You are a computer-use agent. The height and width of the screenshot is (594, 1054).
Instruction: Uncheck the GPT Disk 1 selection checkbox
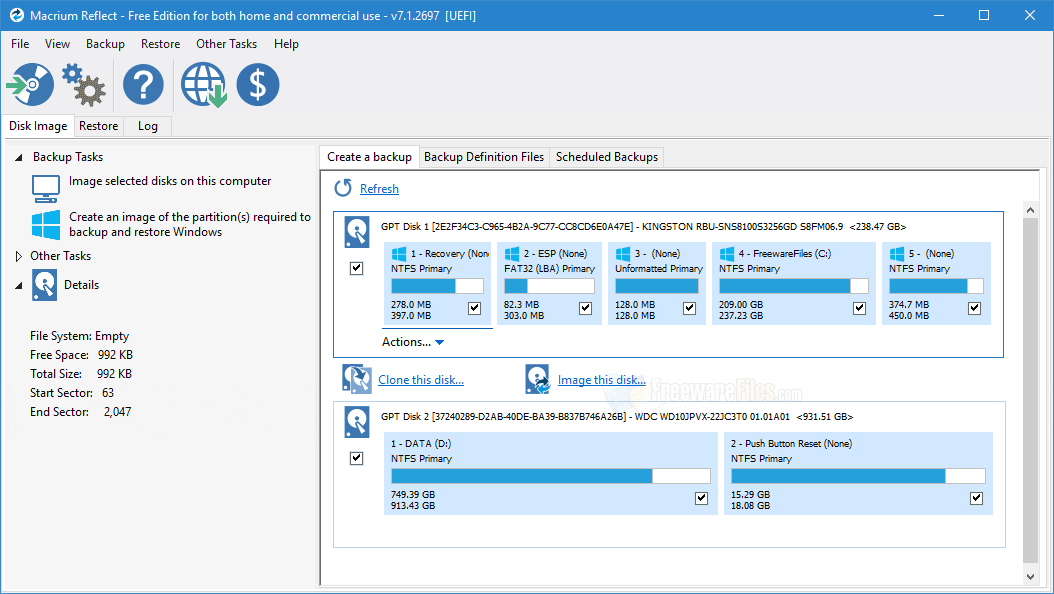pyautogui.click(x=357, y=268)
